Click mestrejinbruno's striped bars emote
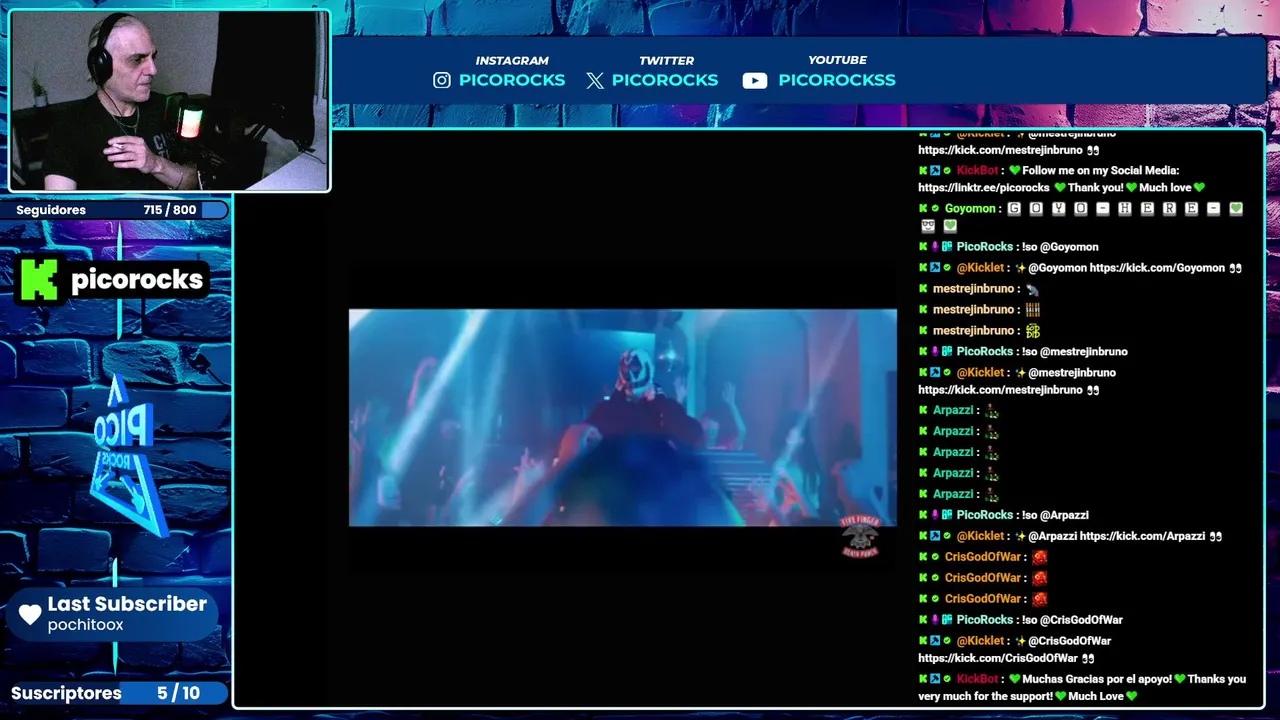Viewport: 1280px width, 720px height. click(x=1032, y=310)
